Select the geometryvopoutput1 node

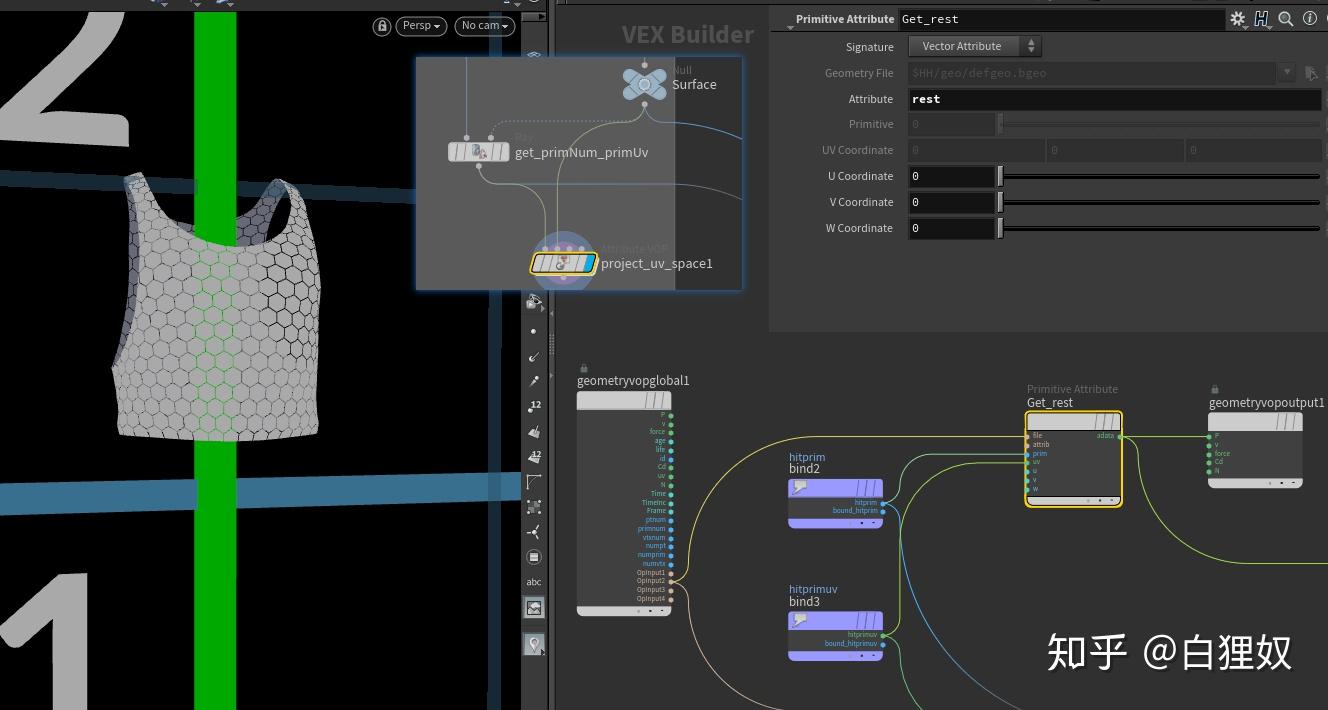(x=1255, y=450)
